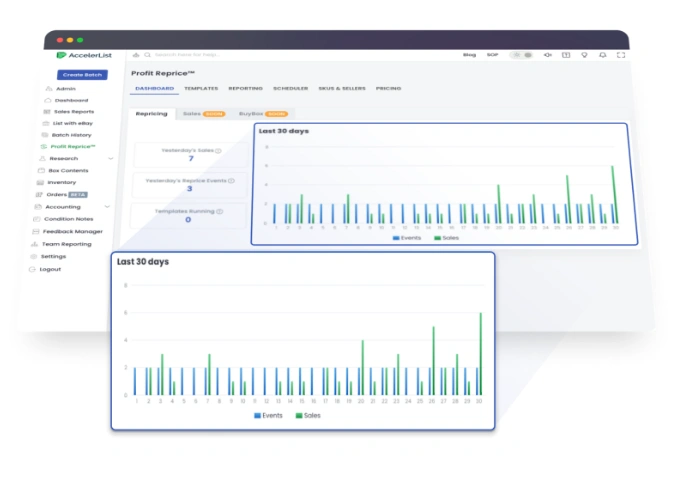The width and height of the screenshot is (677, 480).
Task: Switch to the Dashboard tab
Action: (155, 88)
